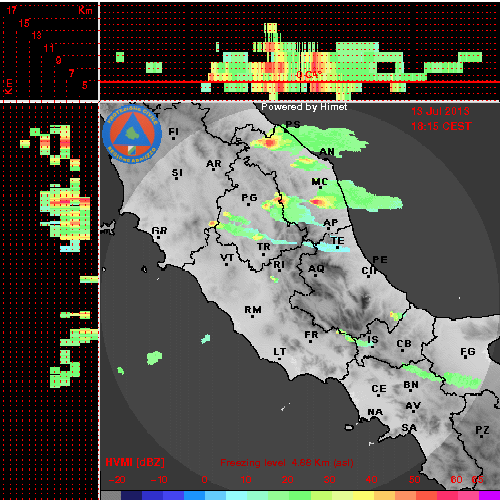The image size is (500, 500).
Task: Click the '60' dBZ scale value
Action: 456,480
